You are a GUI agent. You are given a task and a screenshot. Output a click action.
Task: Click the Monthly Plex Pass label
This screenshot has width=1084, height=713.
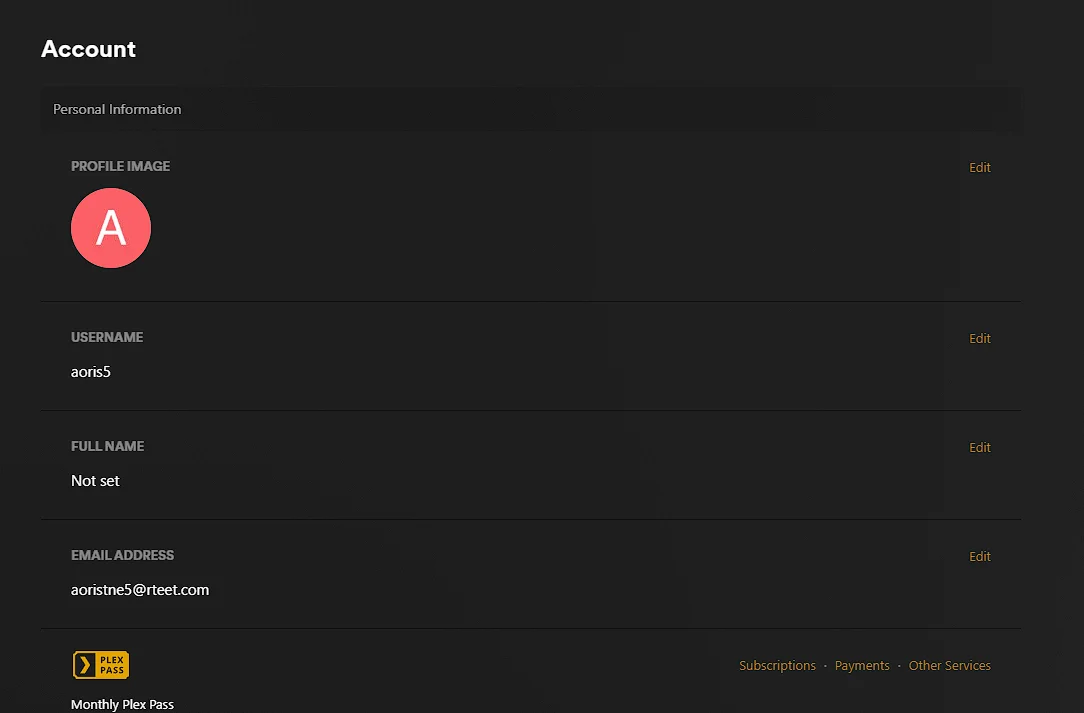click(x=122, y=704)
